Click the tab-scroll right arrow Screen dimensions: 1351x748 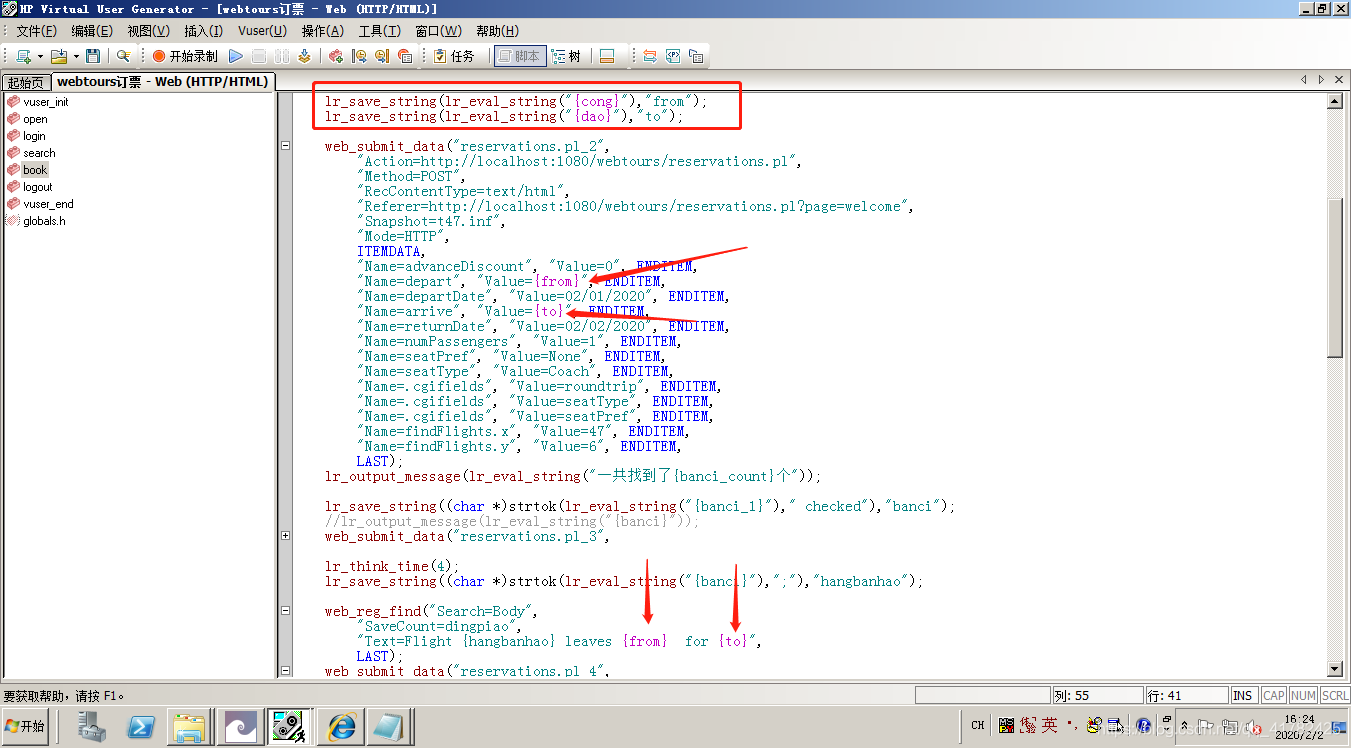(1321, 79)
